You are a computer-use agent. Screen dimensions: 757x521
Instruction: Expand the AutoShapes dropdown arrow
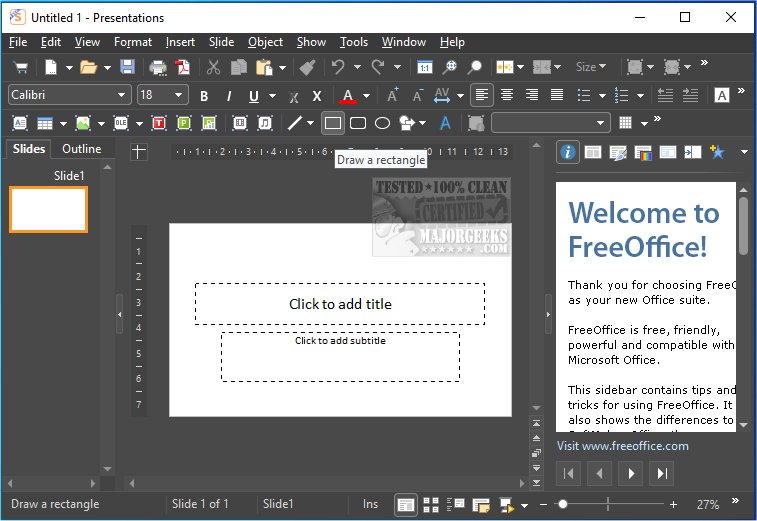click(422, 123)
